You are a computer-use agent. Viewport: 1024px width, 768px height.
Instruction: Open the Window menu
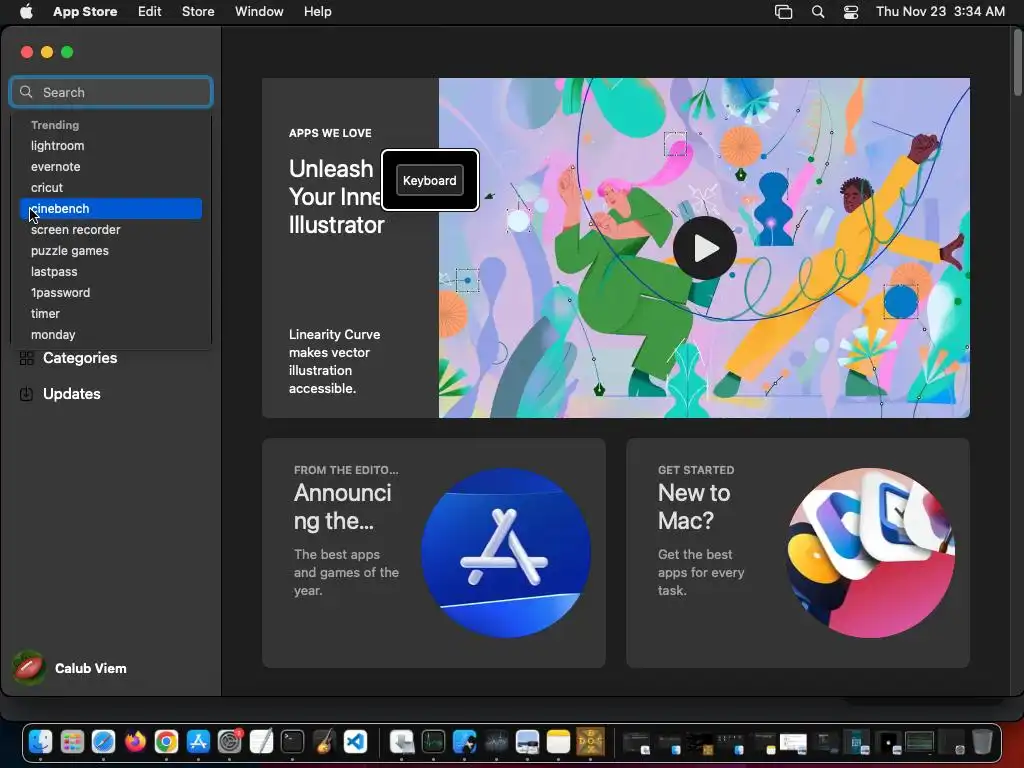[x=259, y=12]
